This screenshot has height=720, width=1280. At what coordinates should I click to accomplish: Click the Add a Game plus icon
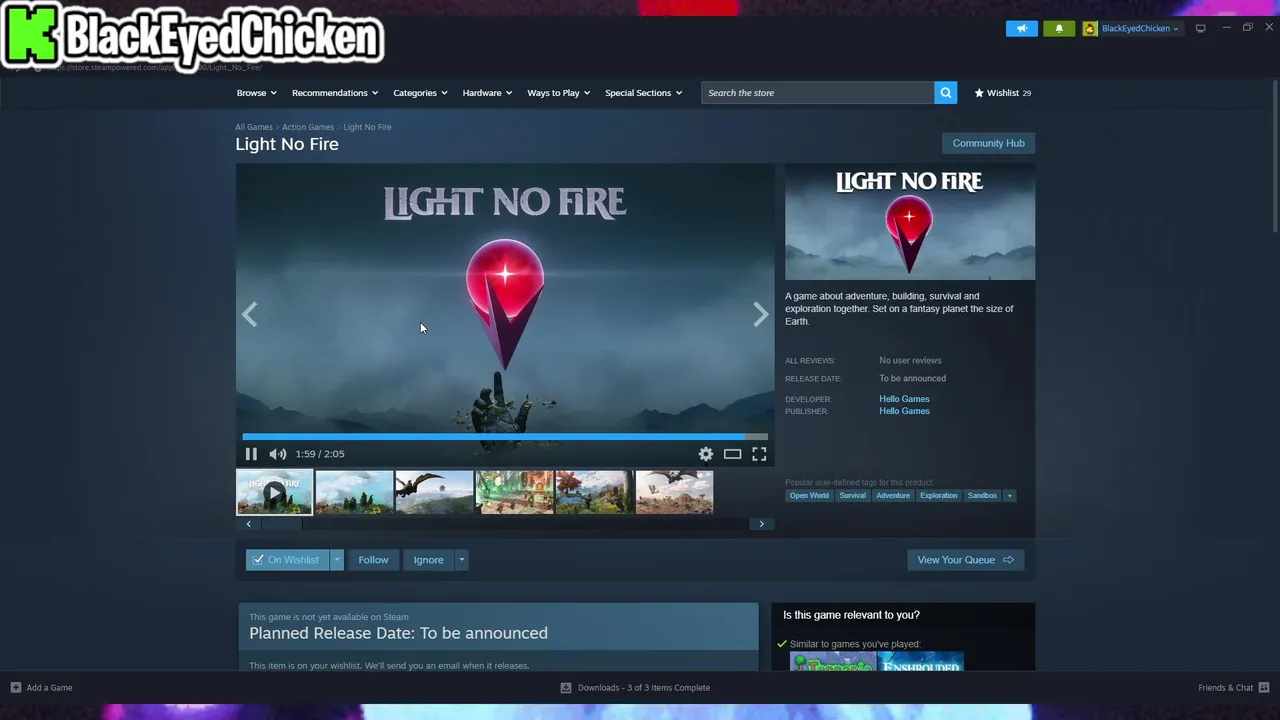coord(15,688)
